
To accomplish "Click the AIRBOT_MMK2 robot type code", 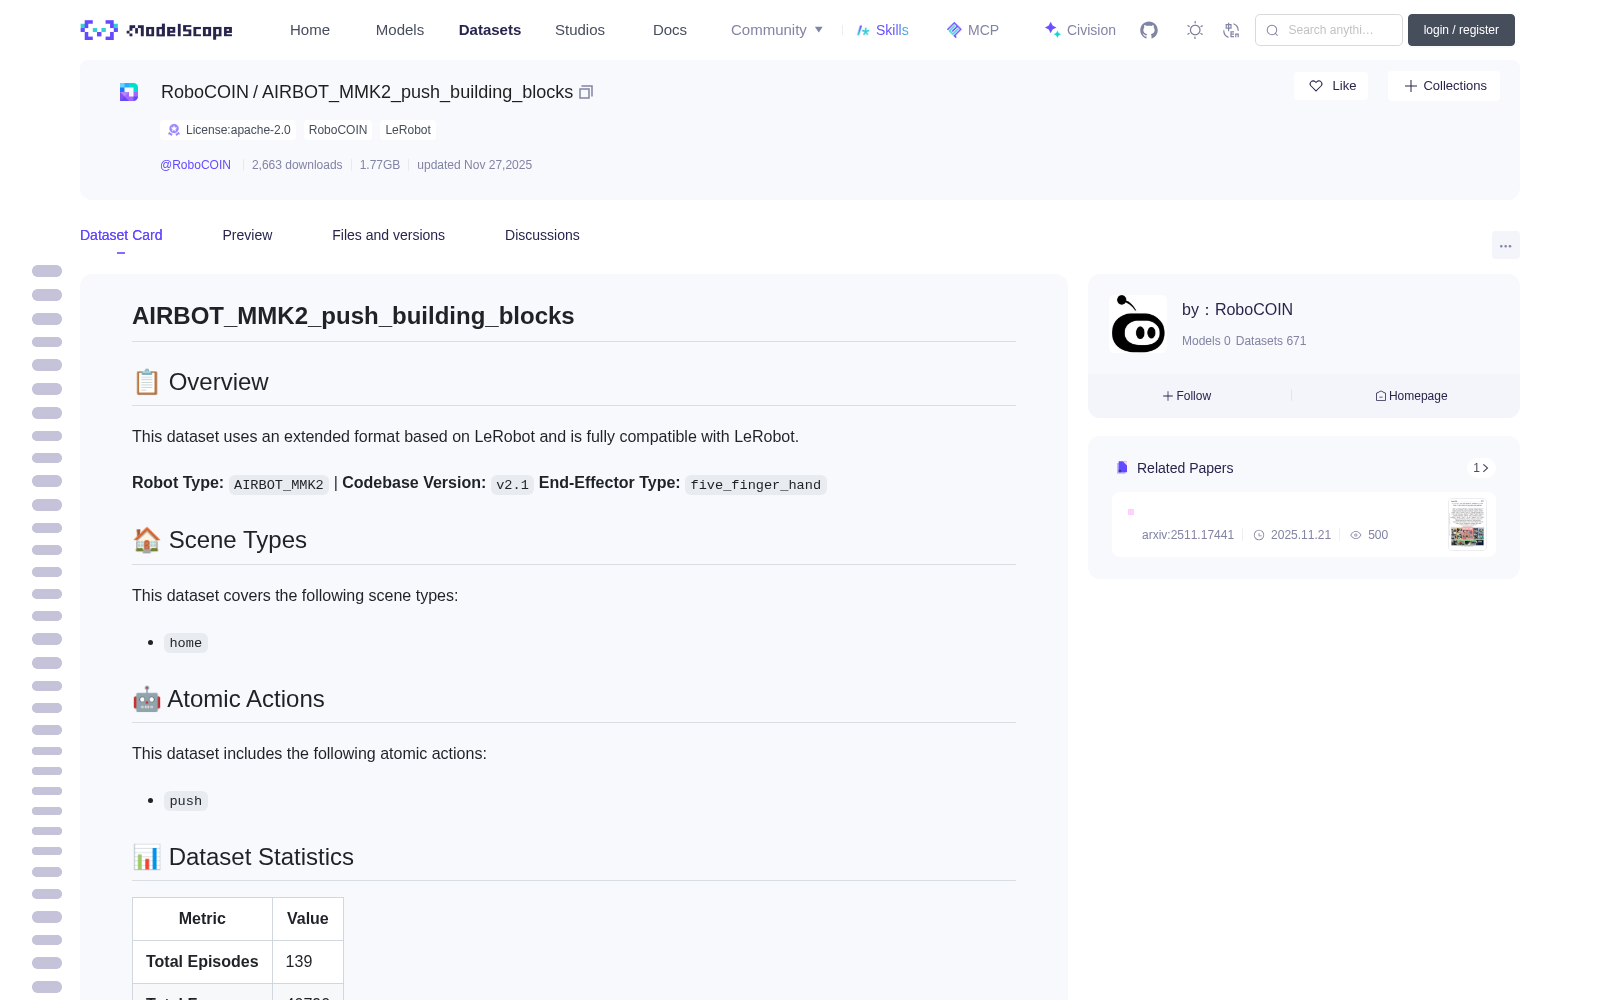I will pyautogui.click(x=279, y=485).
